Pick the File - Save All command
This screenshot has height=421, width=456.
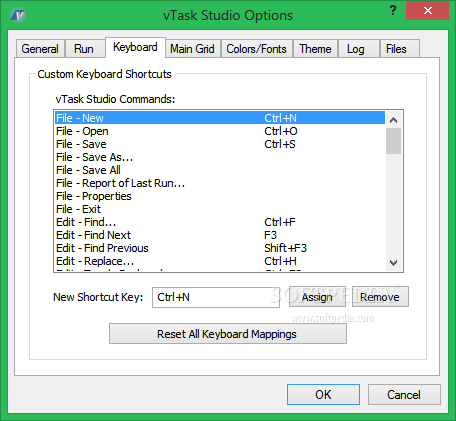(x=220, y=170)
